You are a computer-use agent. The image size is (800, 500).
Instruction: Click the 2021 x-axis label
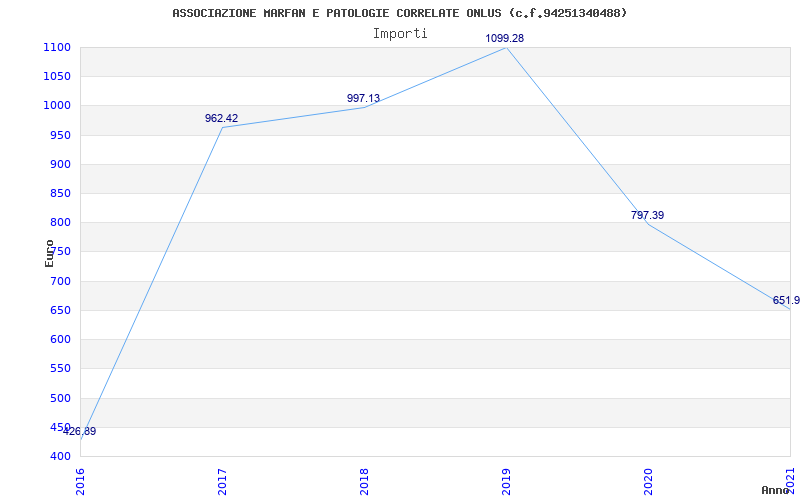tap(790, 482)
